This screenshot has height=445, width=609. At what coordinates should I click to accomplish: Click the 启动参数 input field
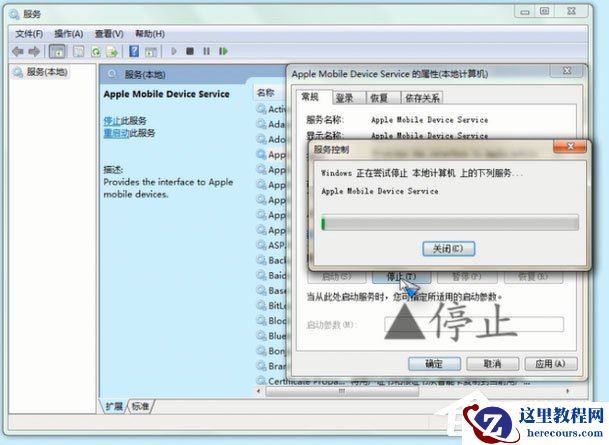pyautogui.click(x=474, y=324)
